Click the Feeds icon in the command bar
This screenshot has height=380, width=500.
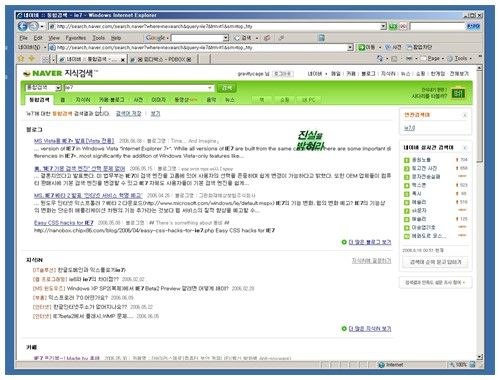(x=394, y=59)
